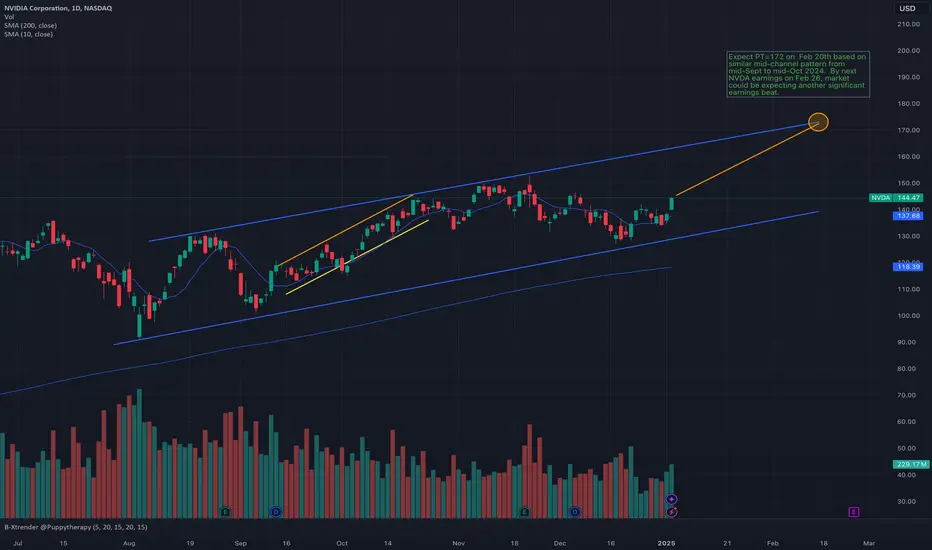Click the upcoming February earnings 'E' icon
The image size is (932, 550).
[854, 512]
